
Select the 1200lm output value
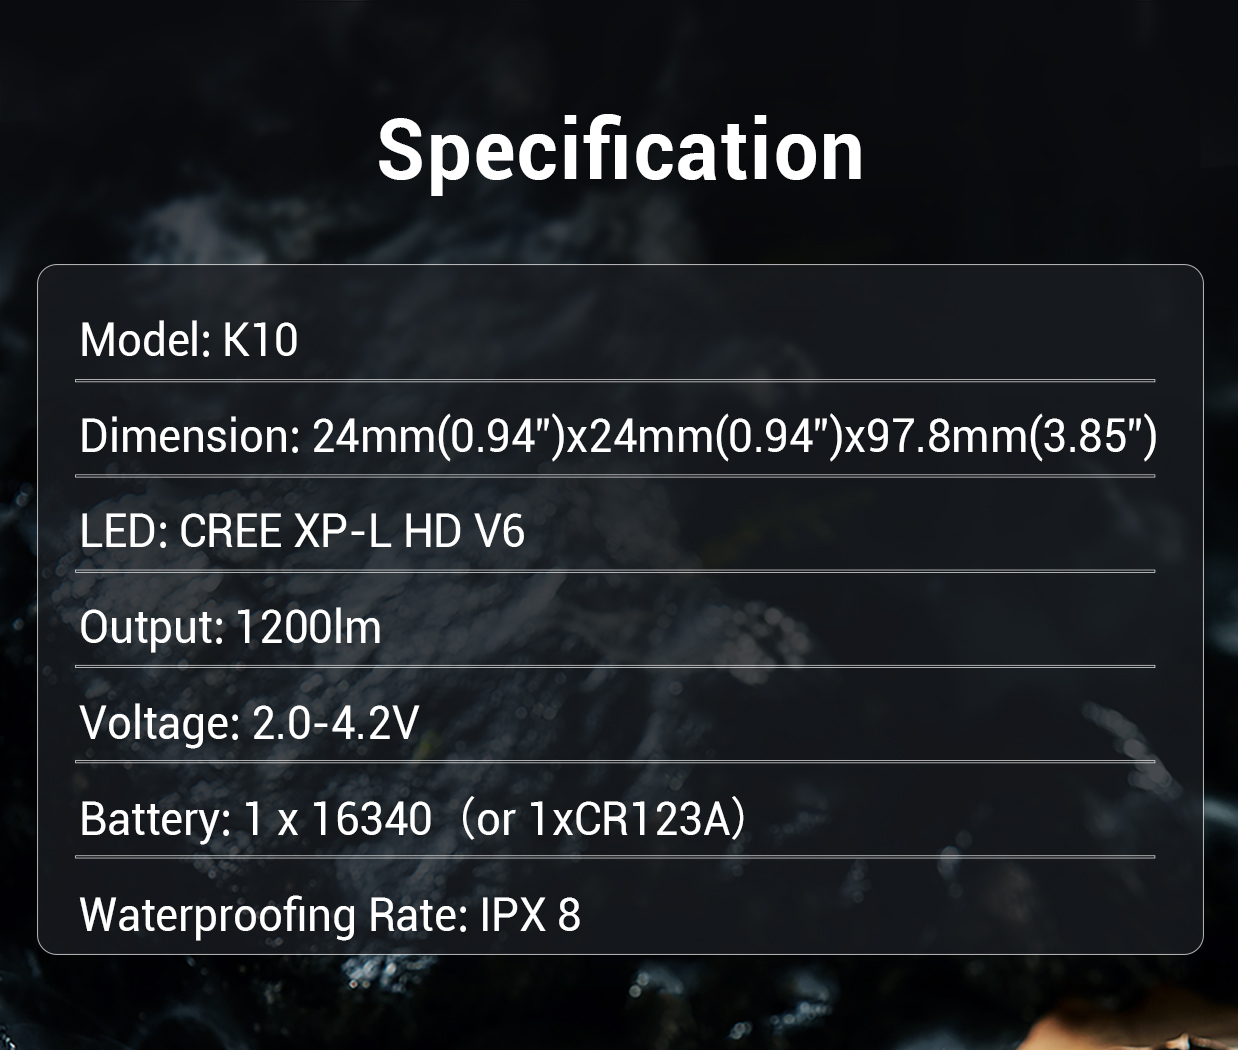(x=308, y=627)
